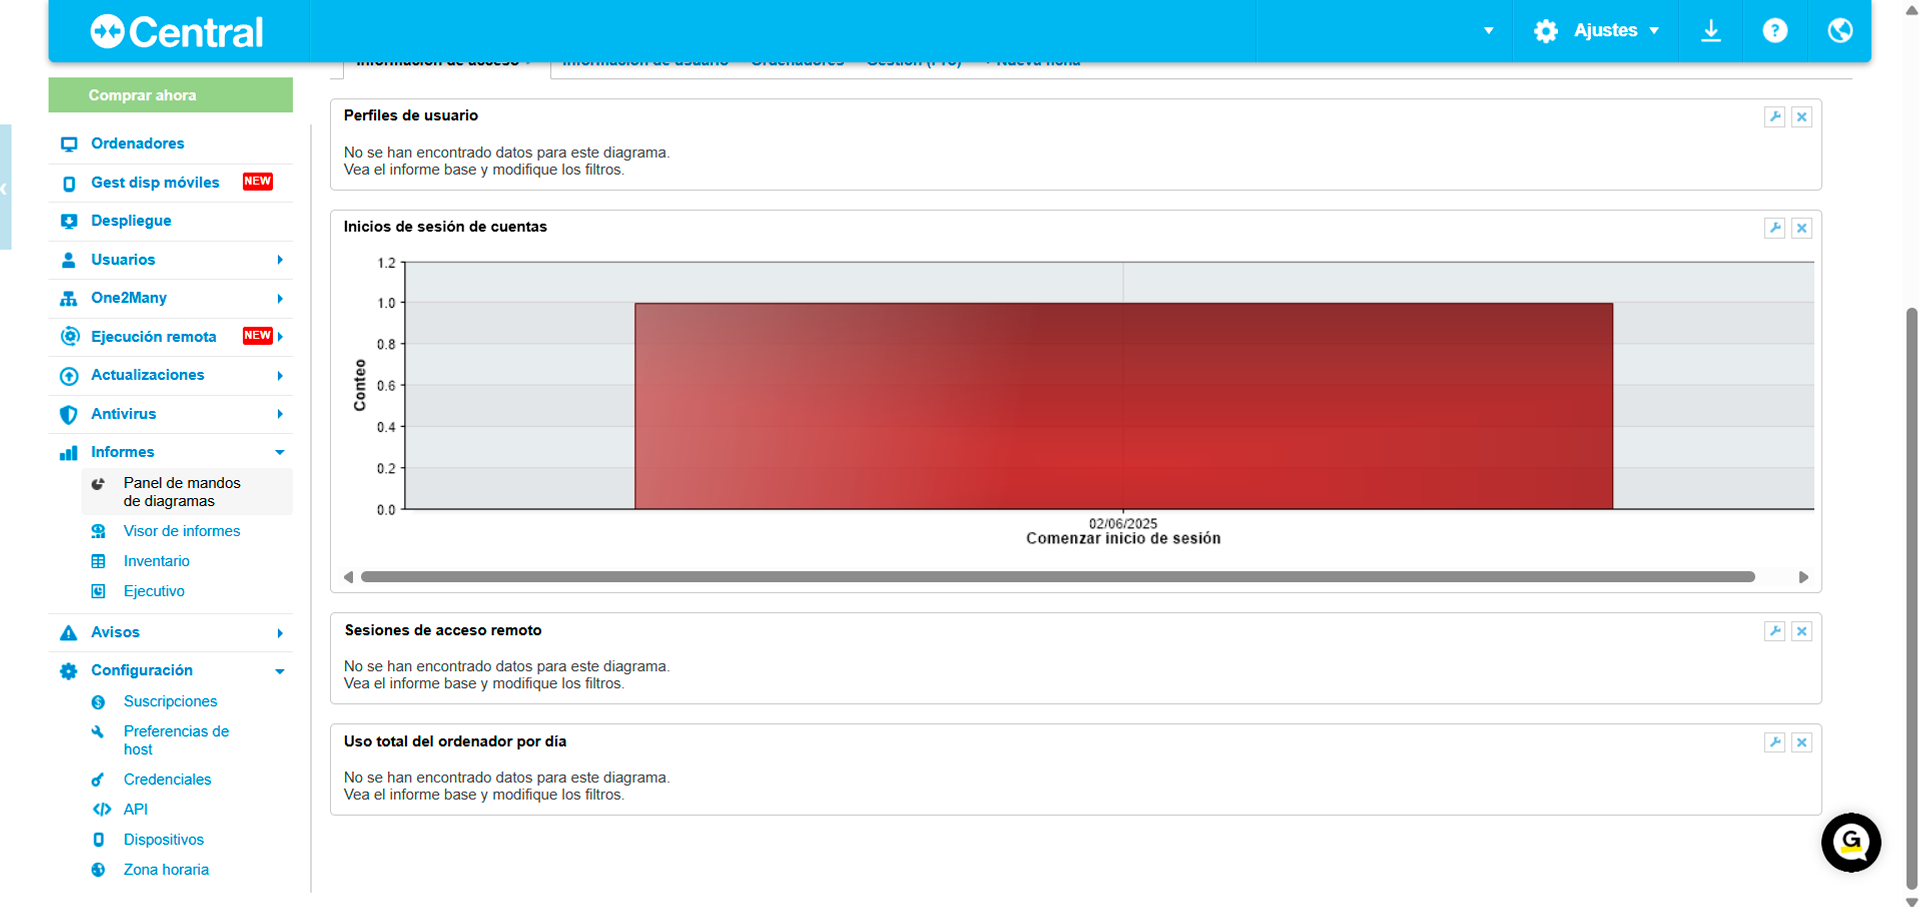Open the Credenciales link

tap(167, 779)
